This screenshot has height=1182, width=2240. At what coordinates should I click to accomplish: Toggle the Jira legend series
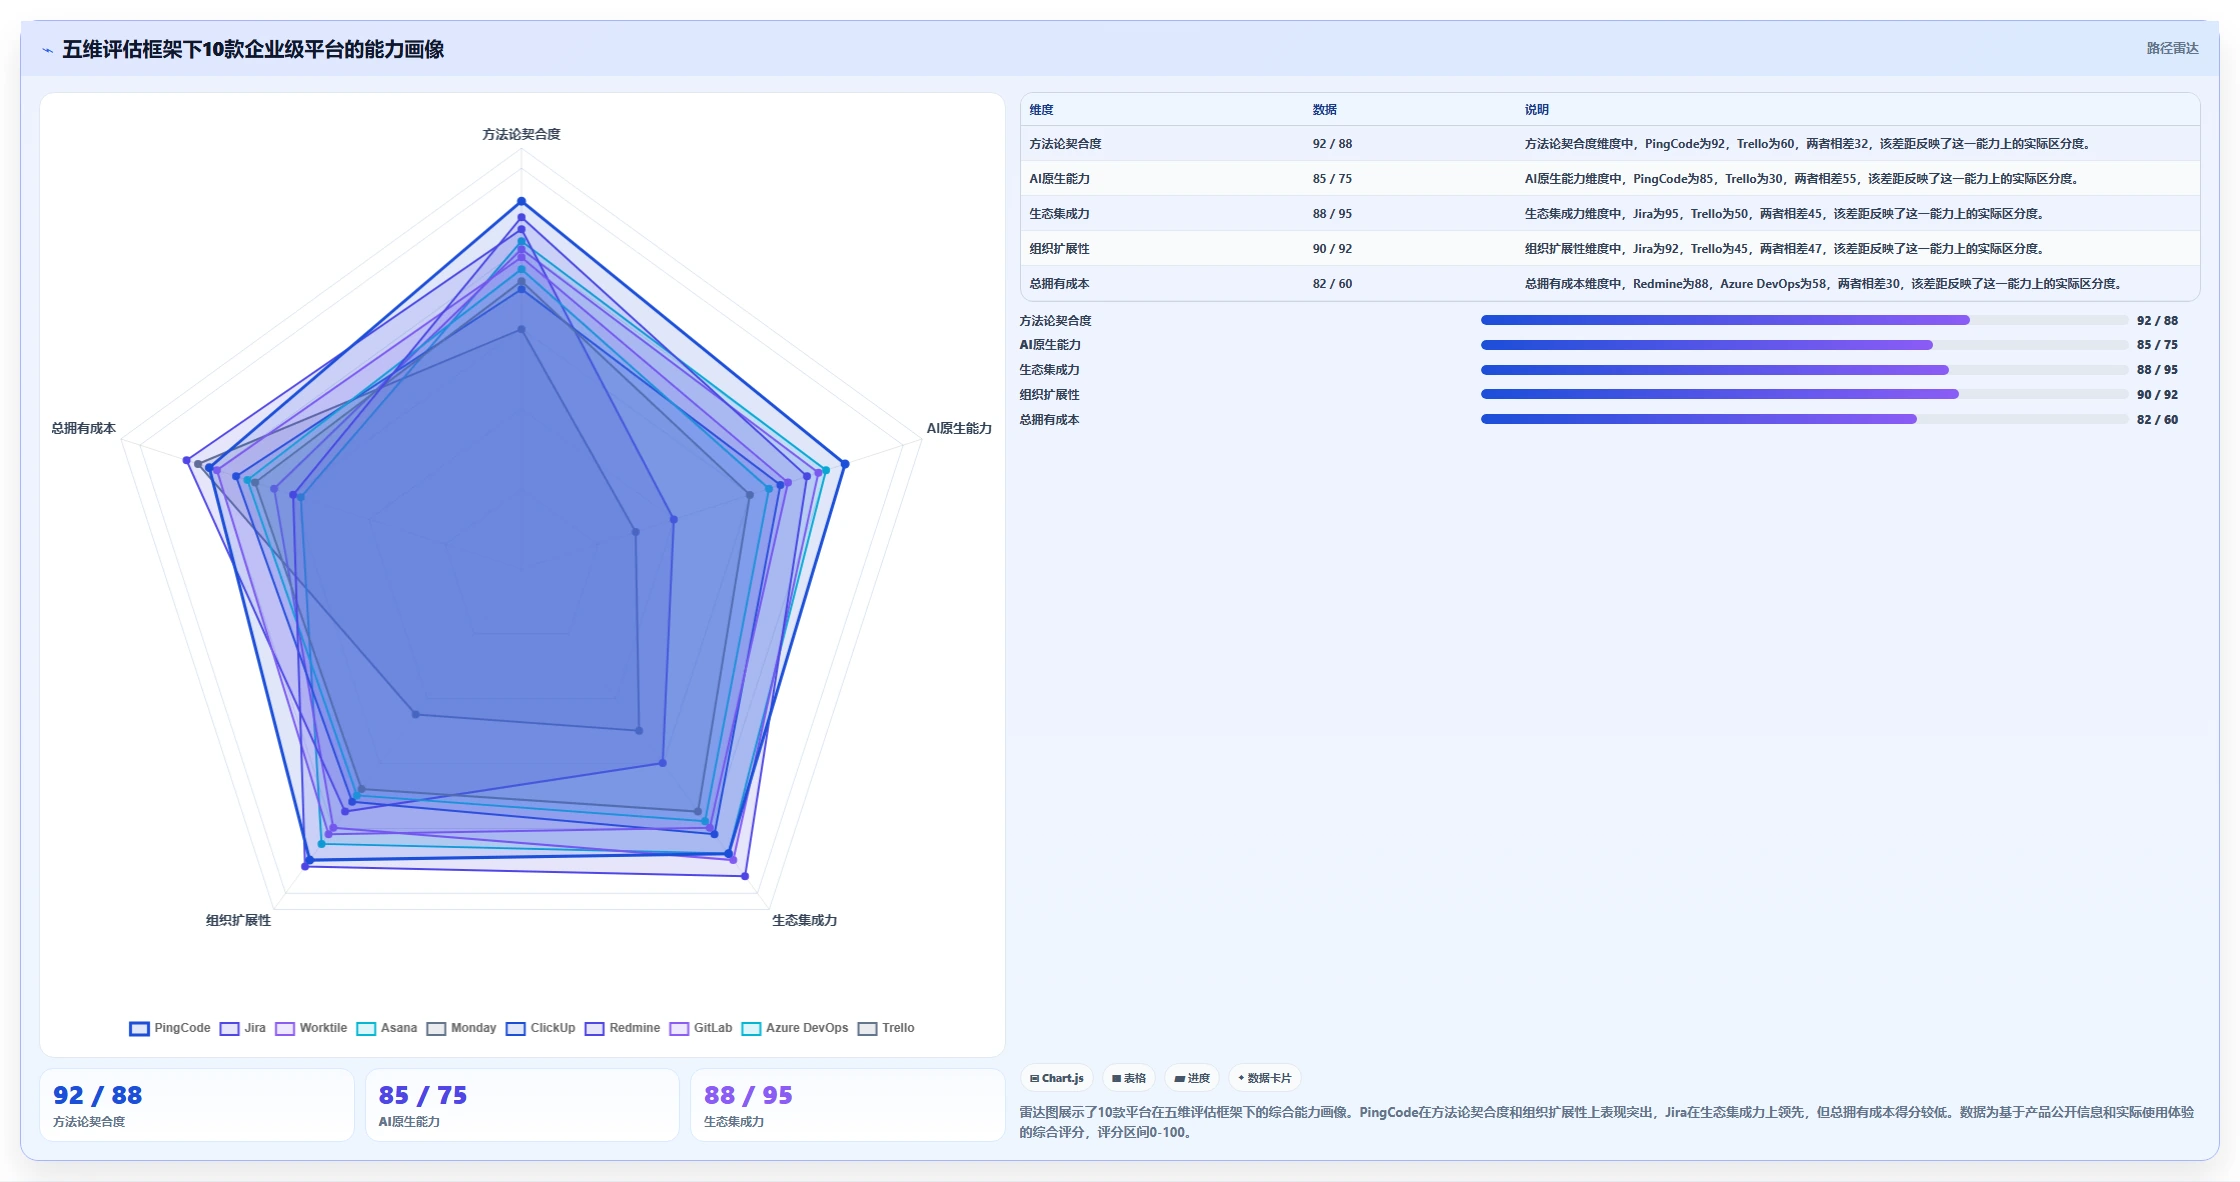[x=243, y=1028]
